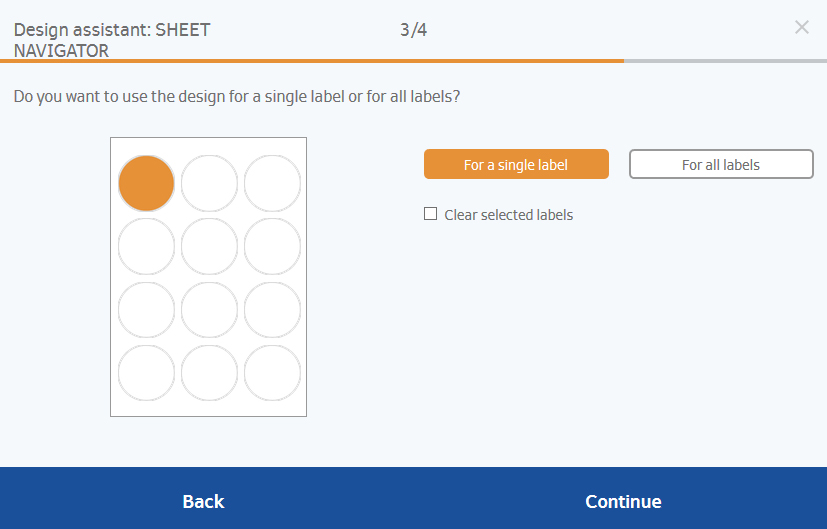Select the top-right label circle

coord(272,183)
